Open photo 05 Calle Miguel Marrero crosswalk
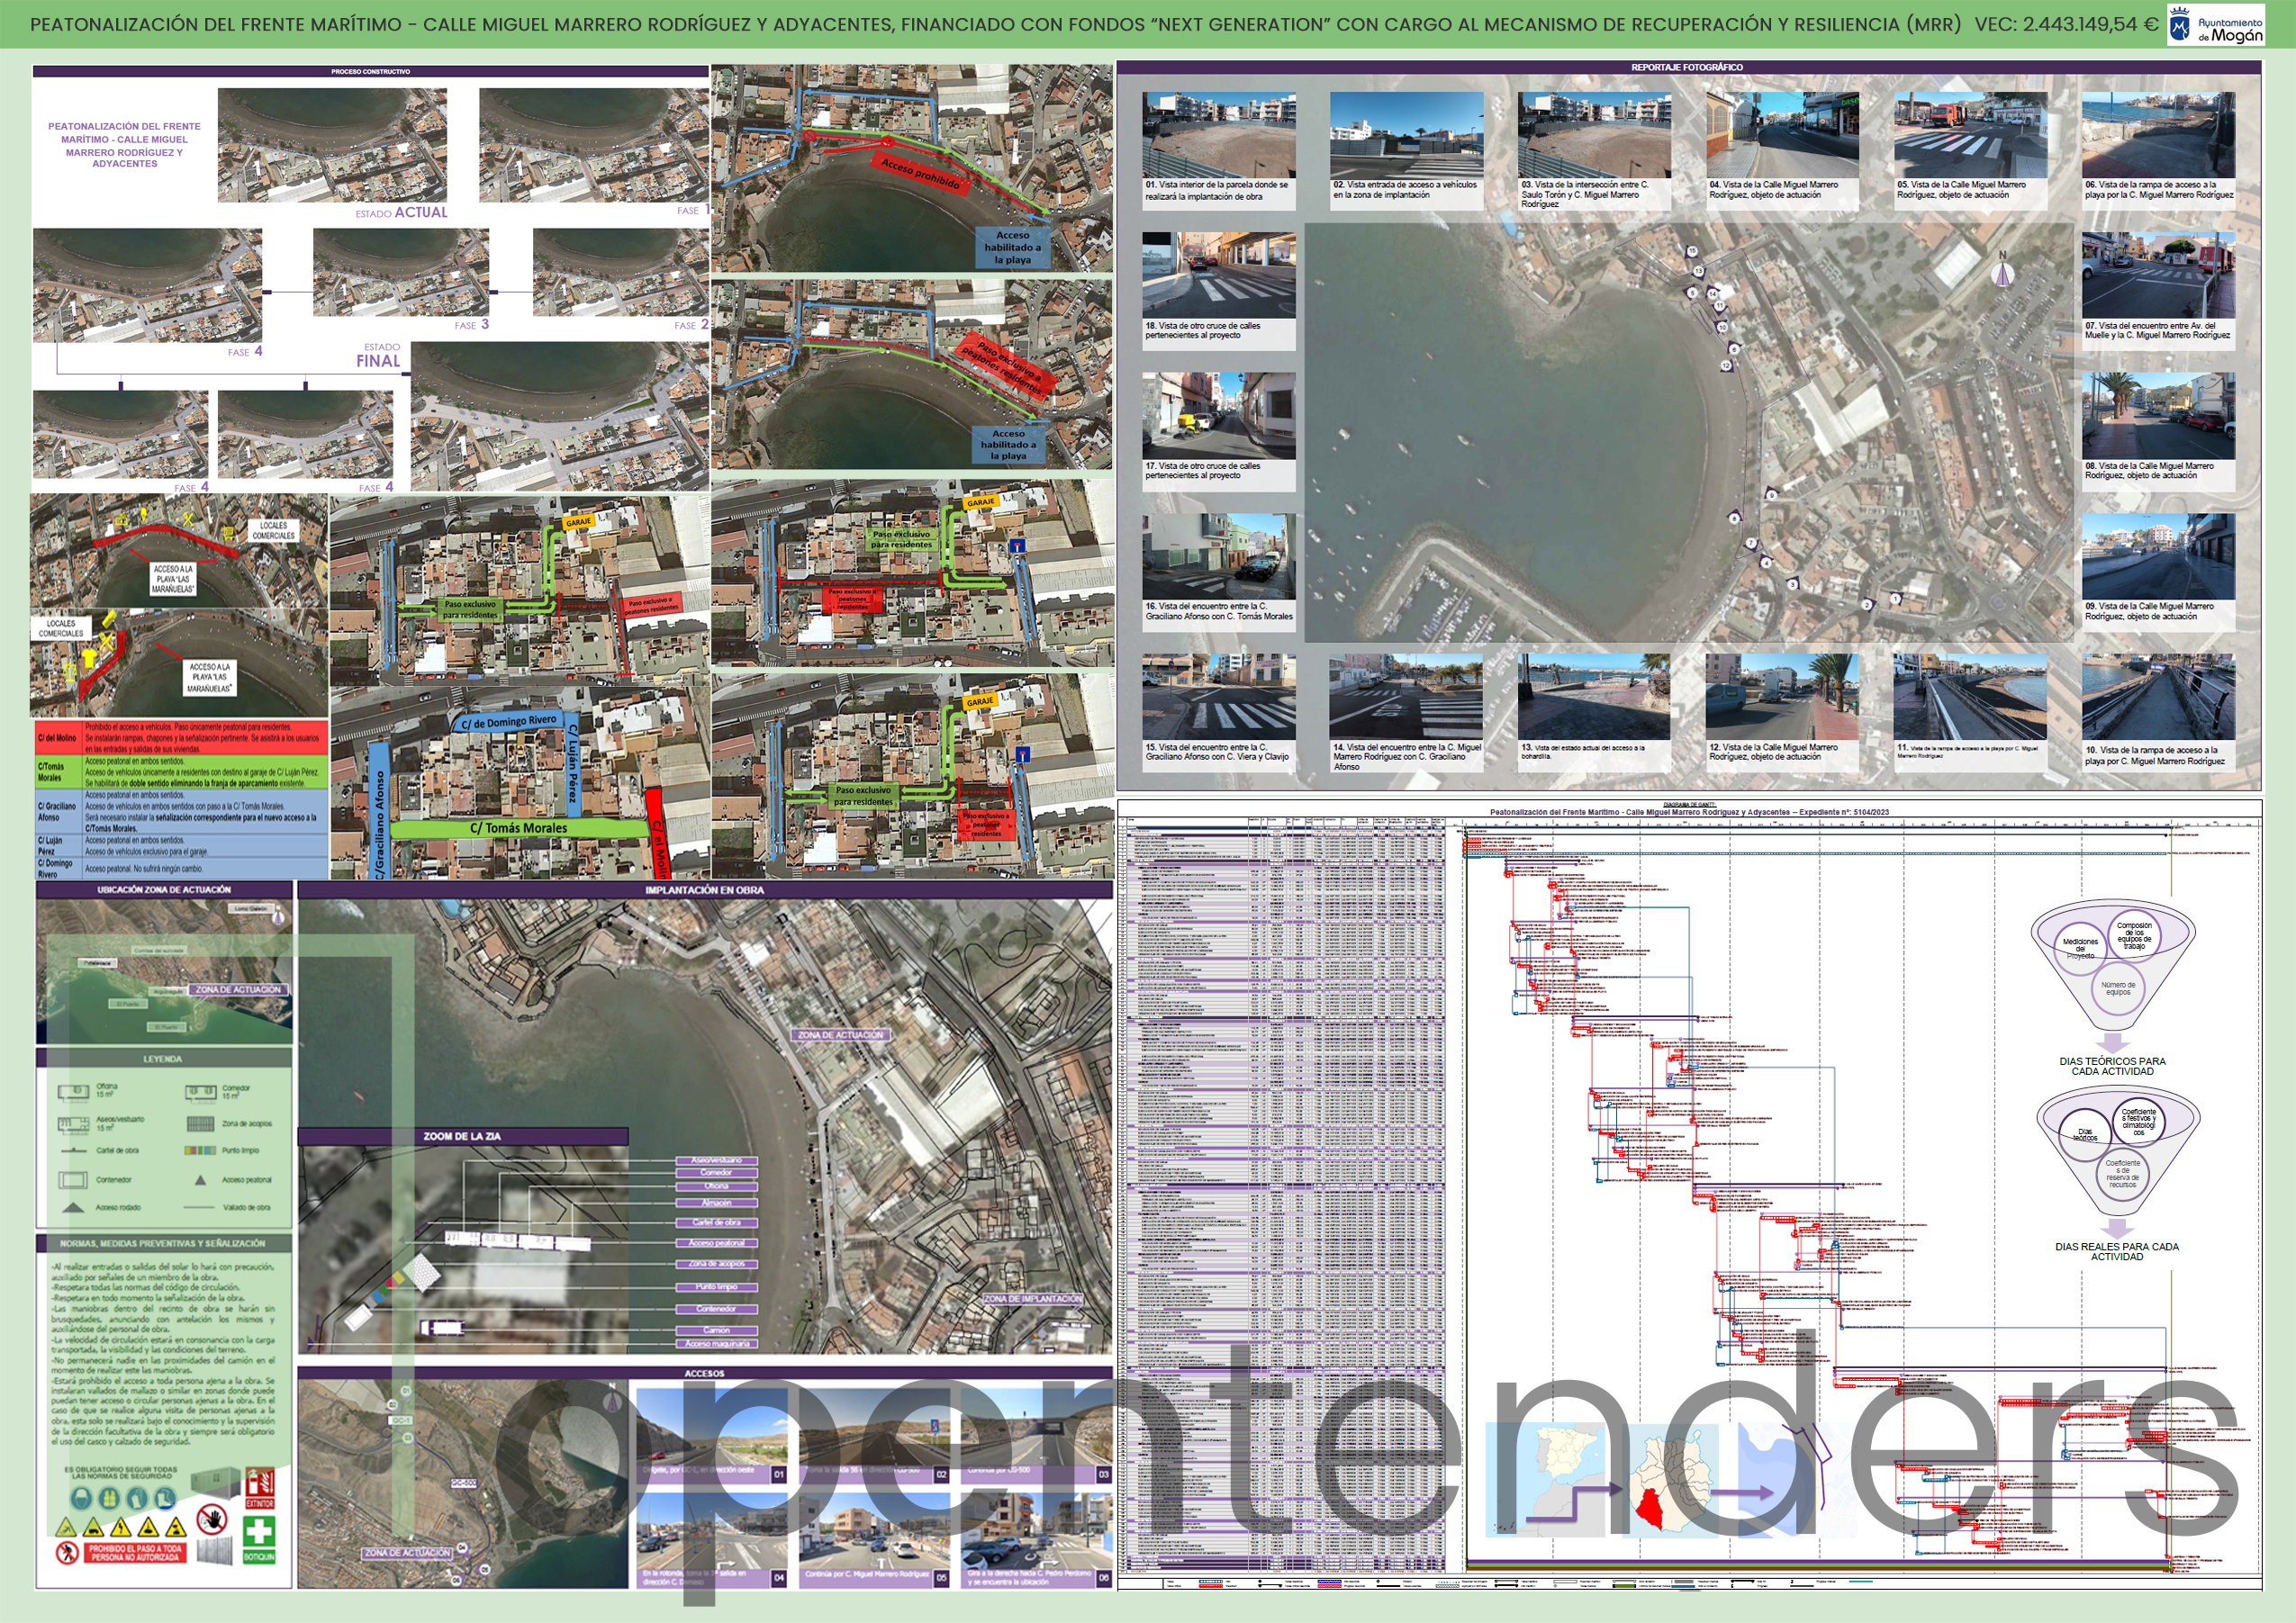The height and width of the screenshot is (1623, 2296). pyautogui.click(x=1970, y=135)
